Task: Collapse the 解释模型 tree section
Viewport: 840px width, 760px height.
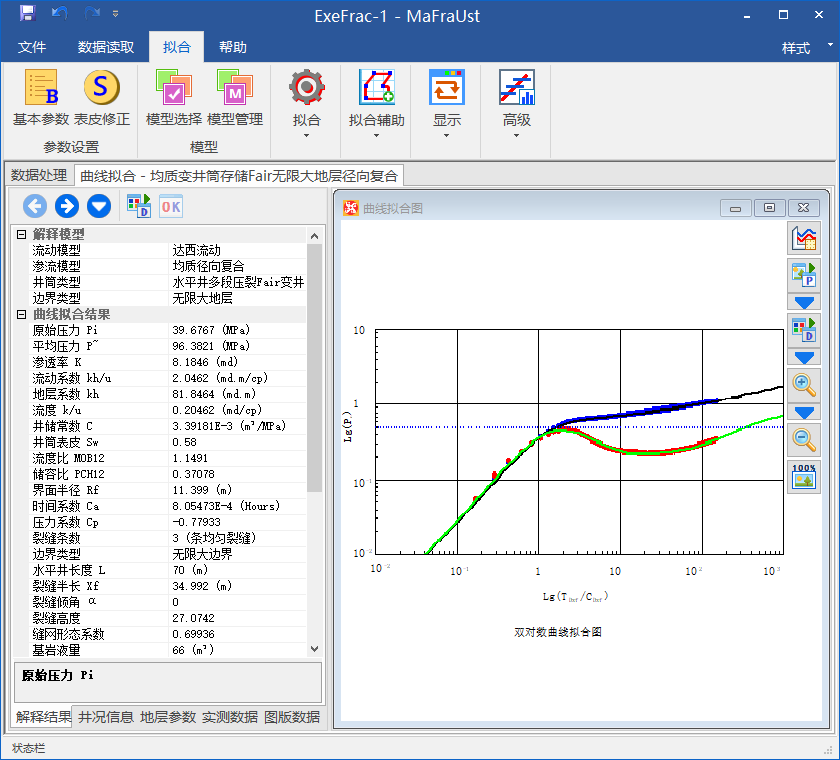Action: point(20,234)
